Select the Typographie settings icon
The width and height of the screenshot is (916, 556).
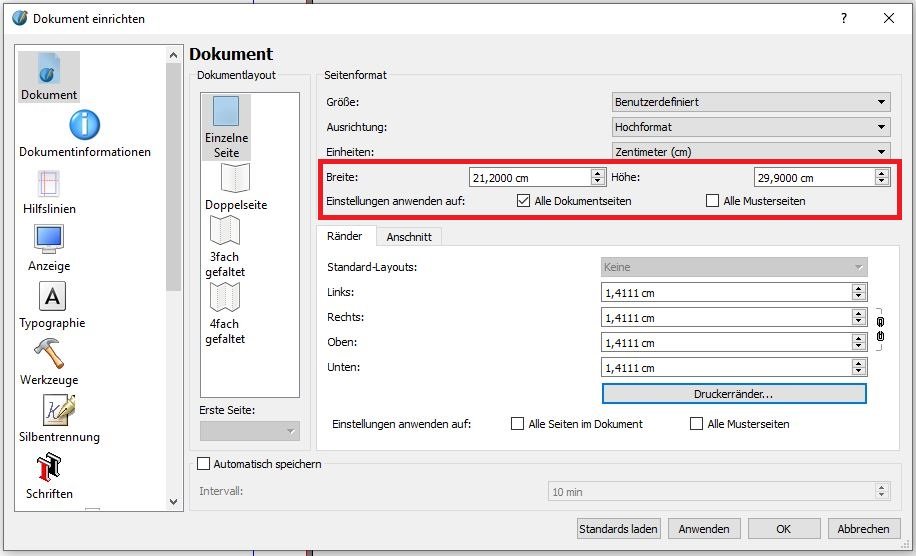pyautogui.click(x=52, y=297)
